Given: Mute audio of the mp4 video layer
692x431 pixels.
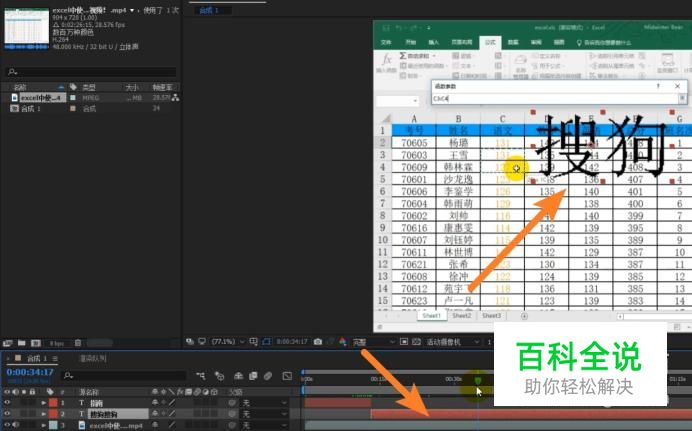Looking at the screenshot, I should 16,425.
